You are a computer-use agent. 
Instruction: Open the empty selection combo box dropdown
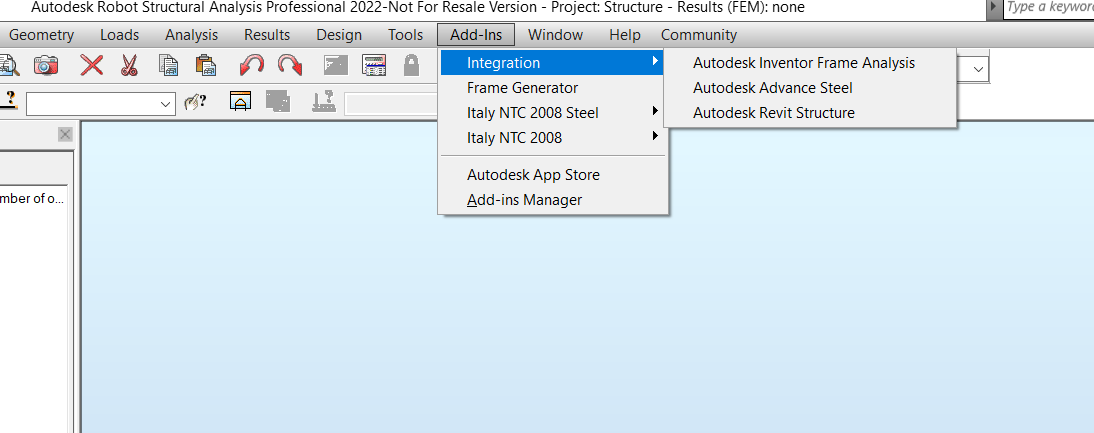[166, 103]
